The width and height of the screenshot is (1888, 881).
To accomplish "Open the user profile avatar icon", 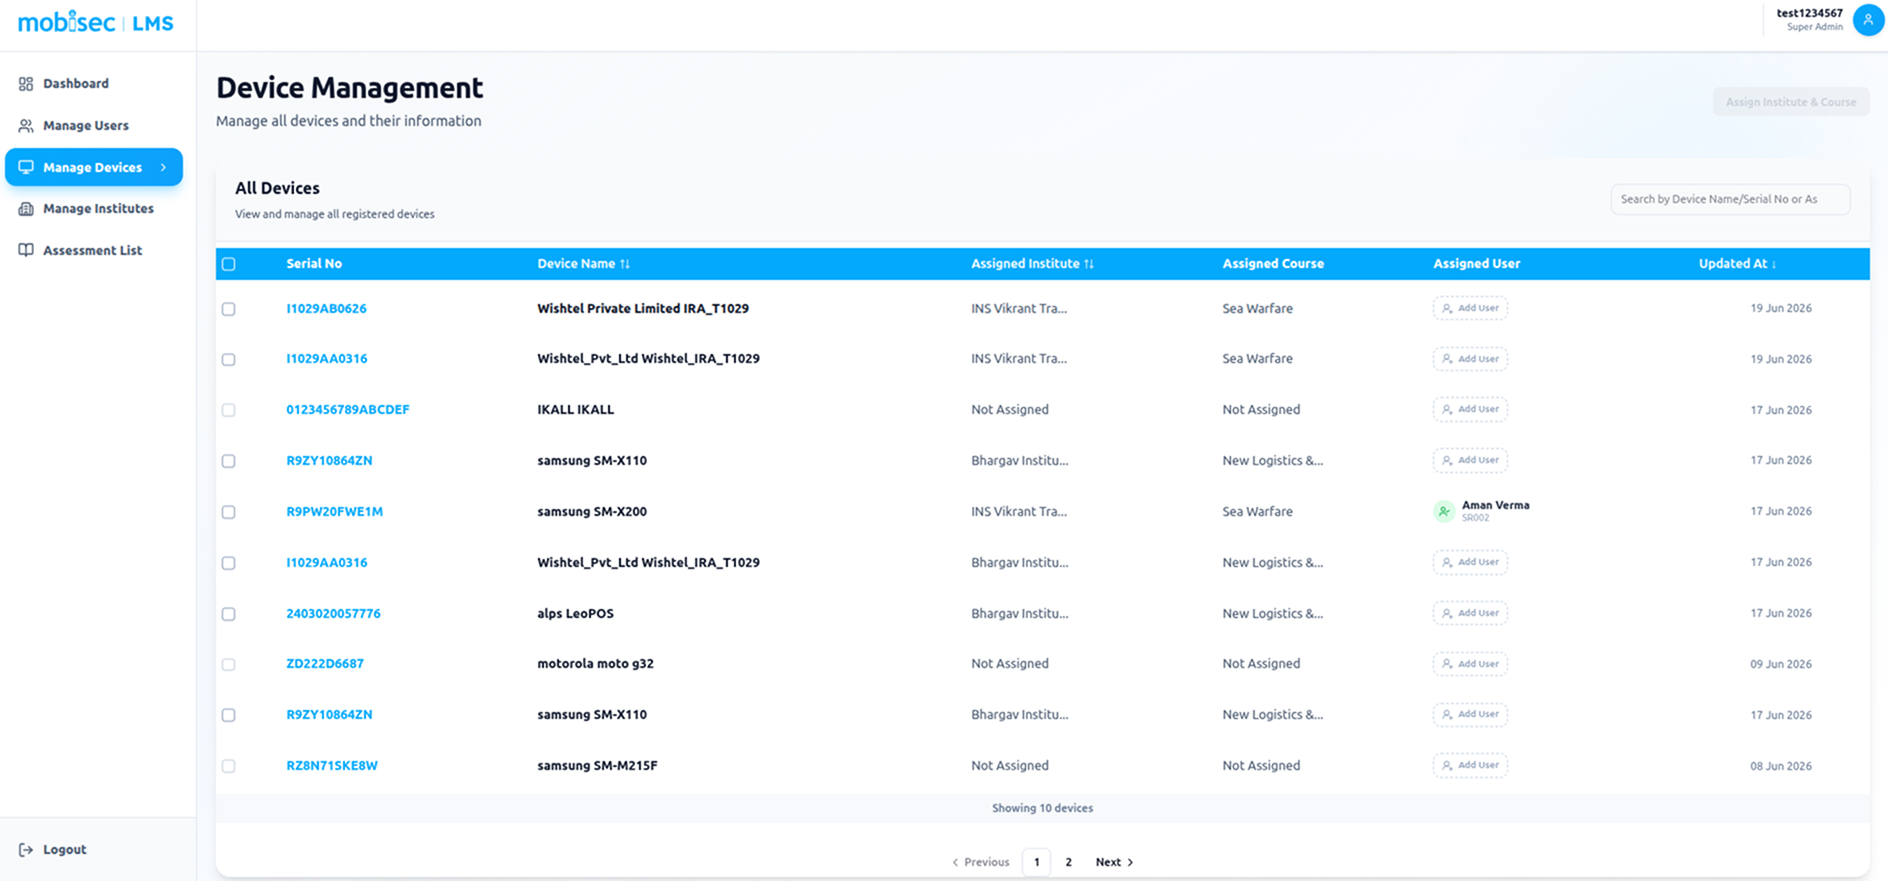I will [1867, 20].
